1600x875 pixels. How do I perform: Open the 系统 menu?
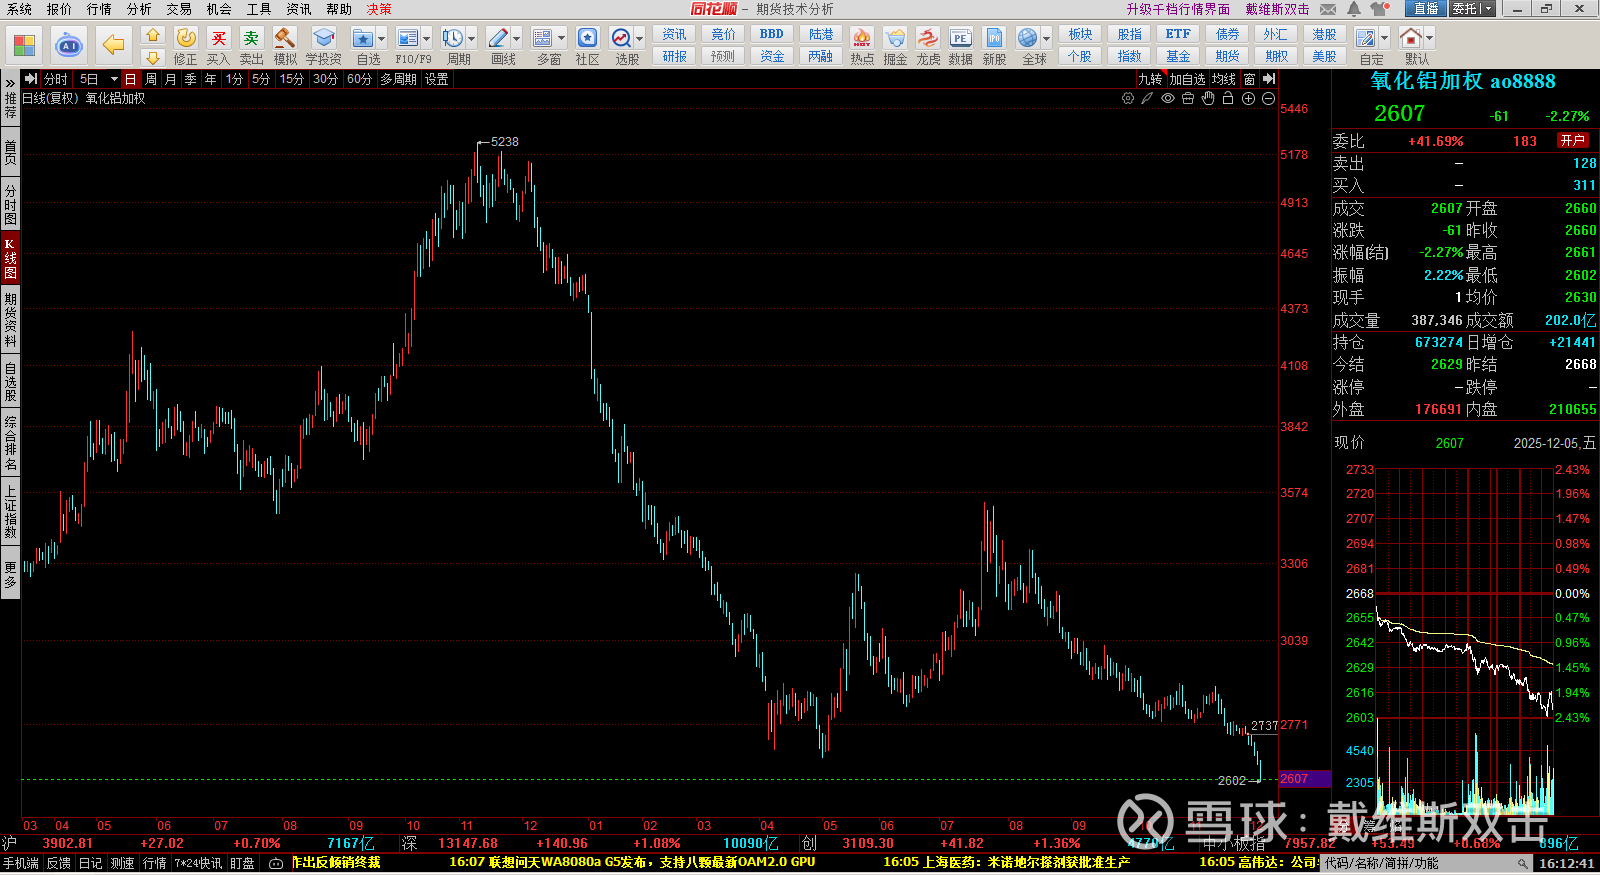19,9
